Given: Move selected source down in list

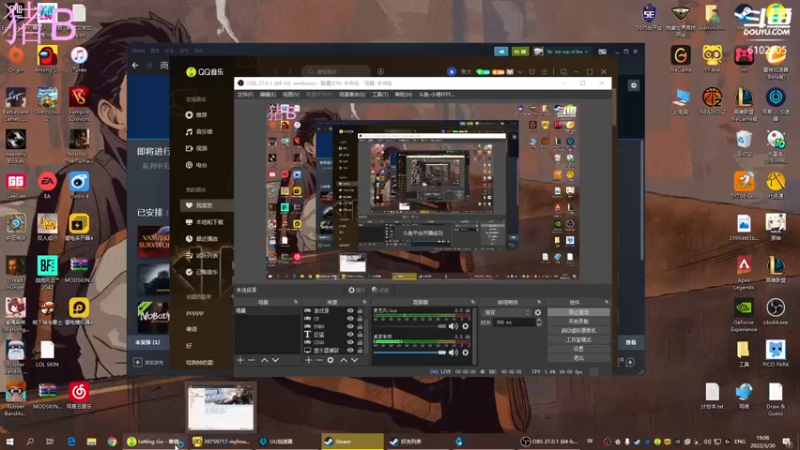Looking at the screenshot, I should [355, 360].
